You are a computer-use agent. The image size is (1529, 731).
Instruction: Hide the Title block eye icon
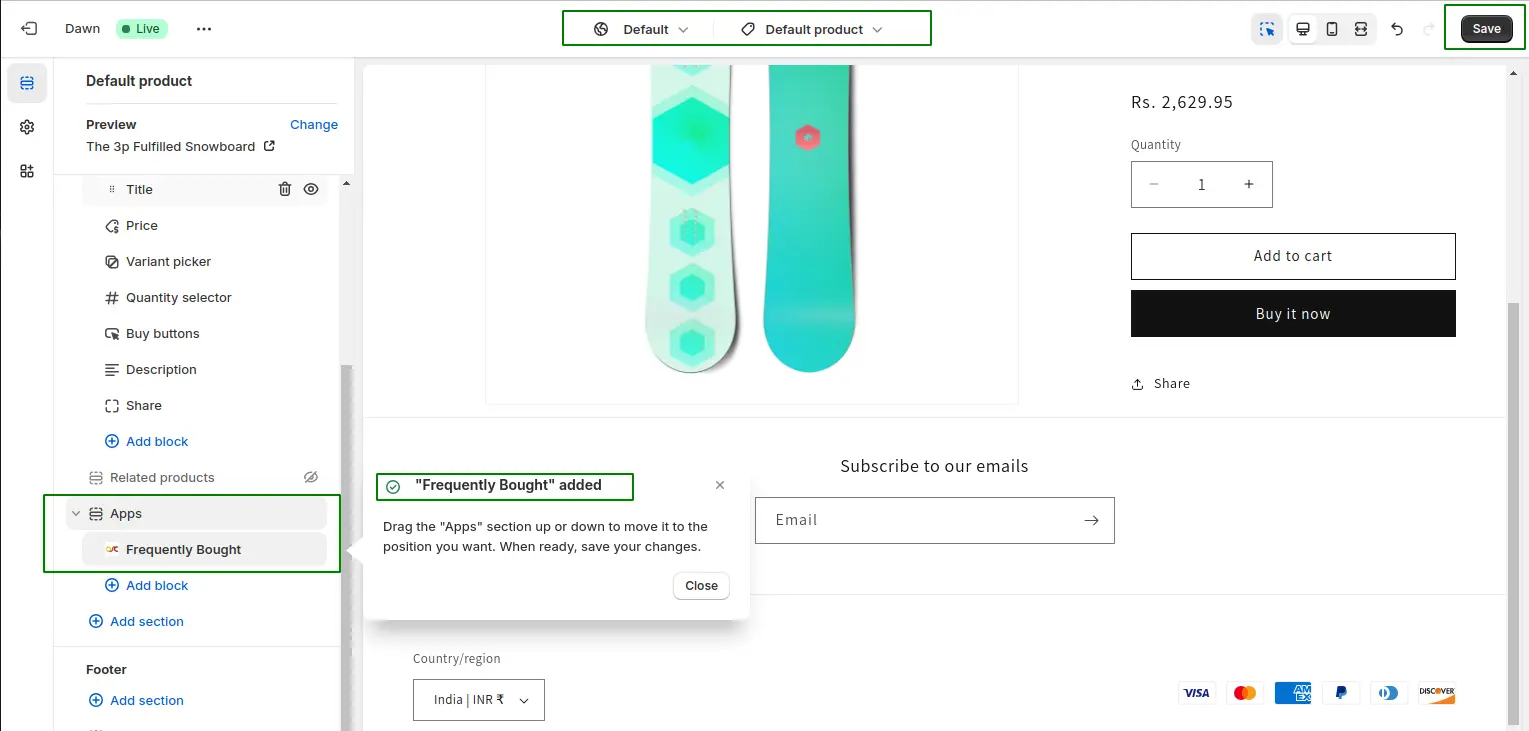(311, 189)
